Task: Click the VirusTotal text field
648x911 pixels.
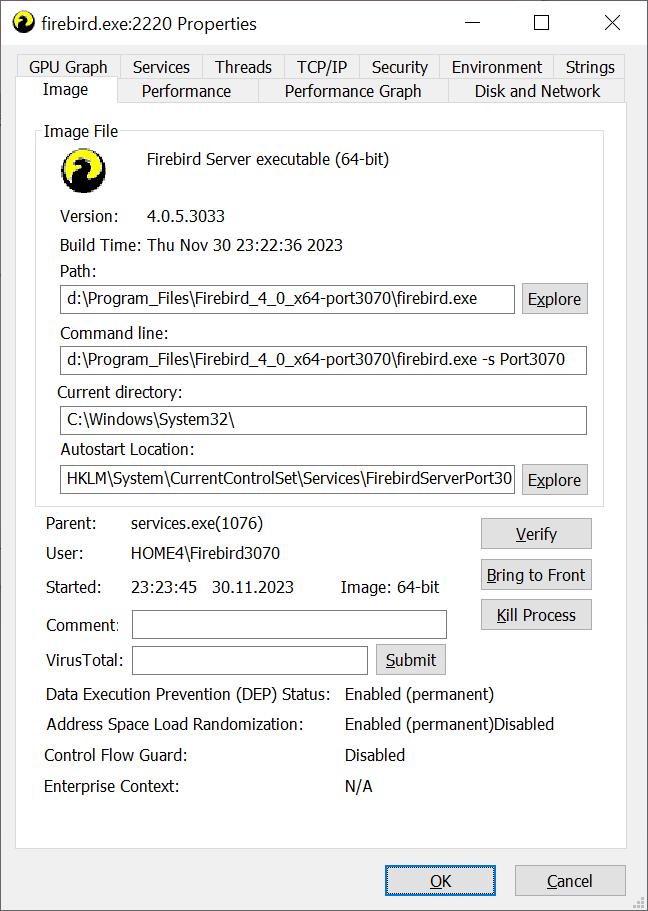Action: click(250, 660)
